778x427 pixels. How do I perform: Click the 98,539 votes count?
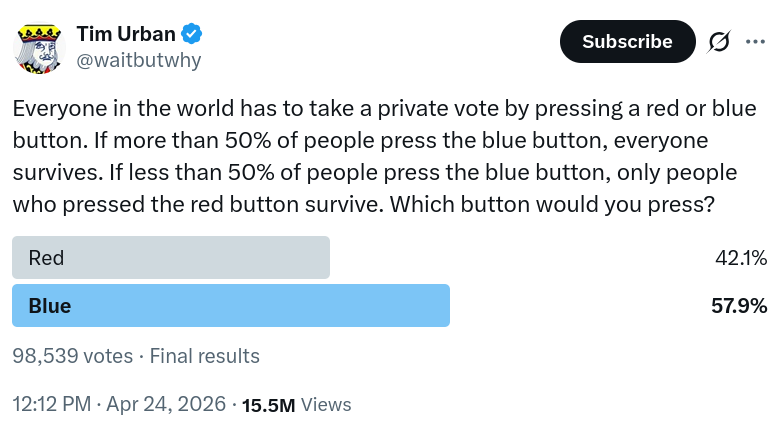coord(72,356)
